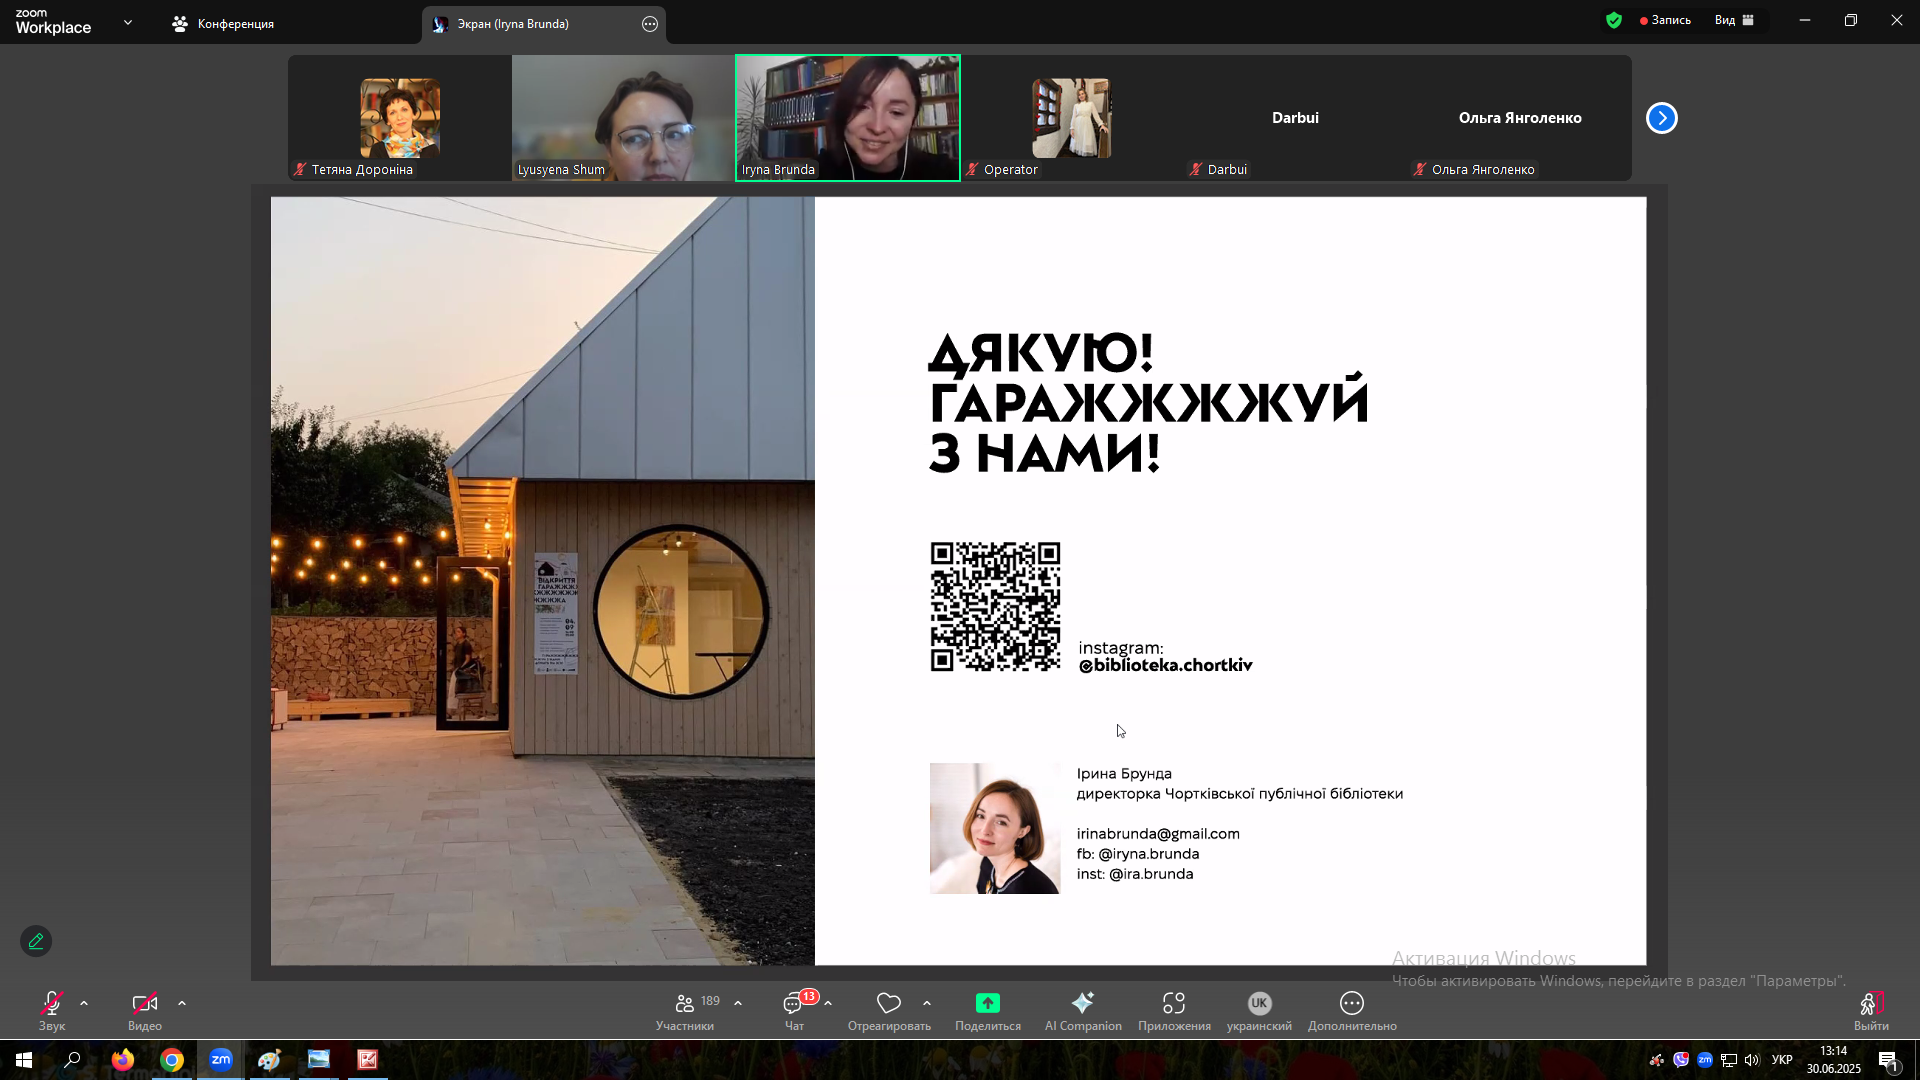Unmute the microphone (Звук)
This screenshot has width=1920, height=1080.
[x=51, y=1003]
